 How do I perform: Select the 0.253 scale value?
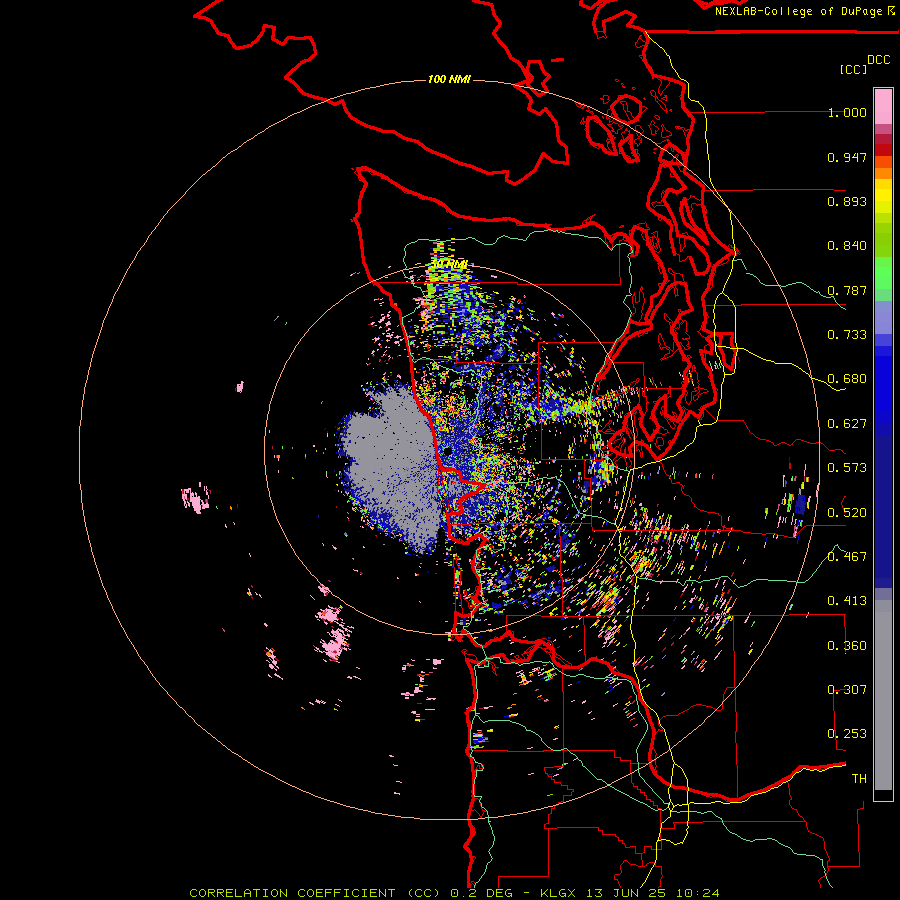pyautogui.click(x=847, y=734)
